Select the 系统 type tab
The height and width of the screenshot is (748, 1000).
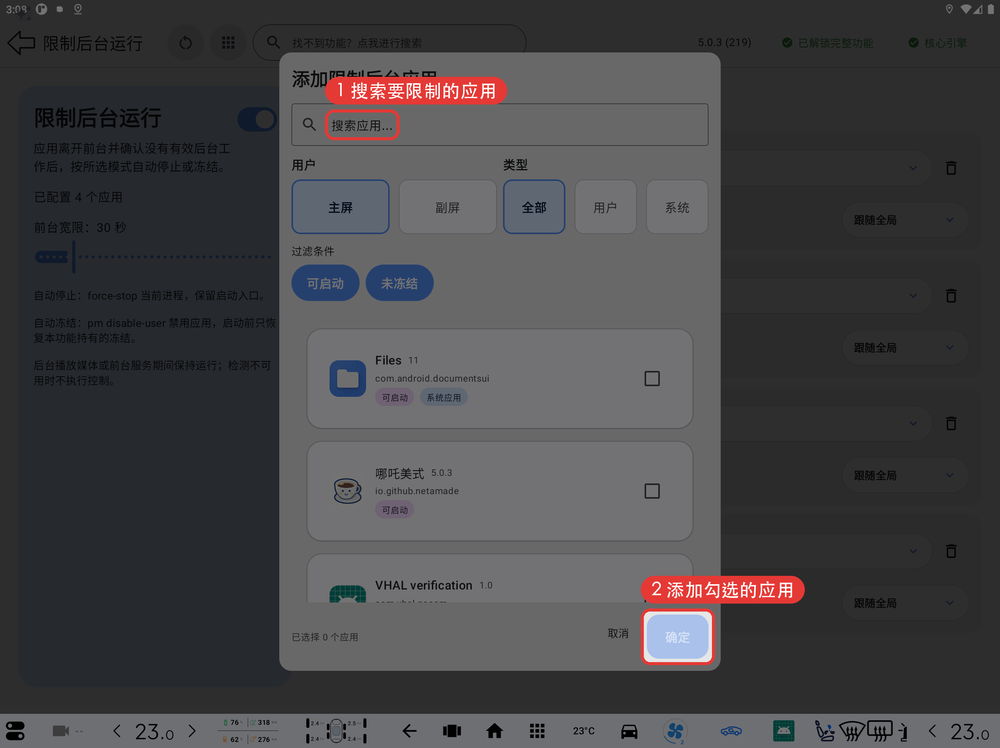tap(677, 207)
